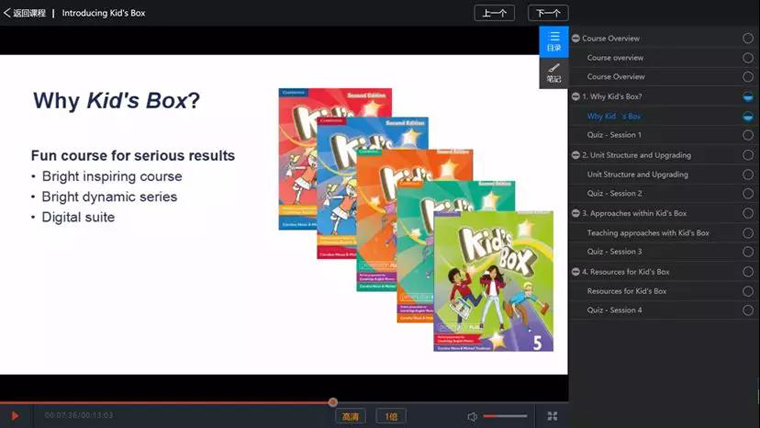
Task: Click status circle beside Quiz - Session 2
Action: pyautogui.click(x=748, y=194)
